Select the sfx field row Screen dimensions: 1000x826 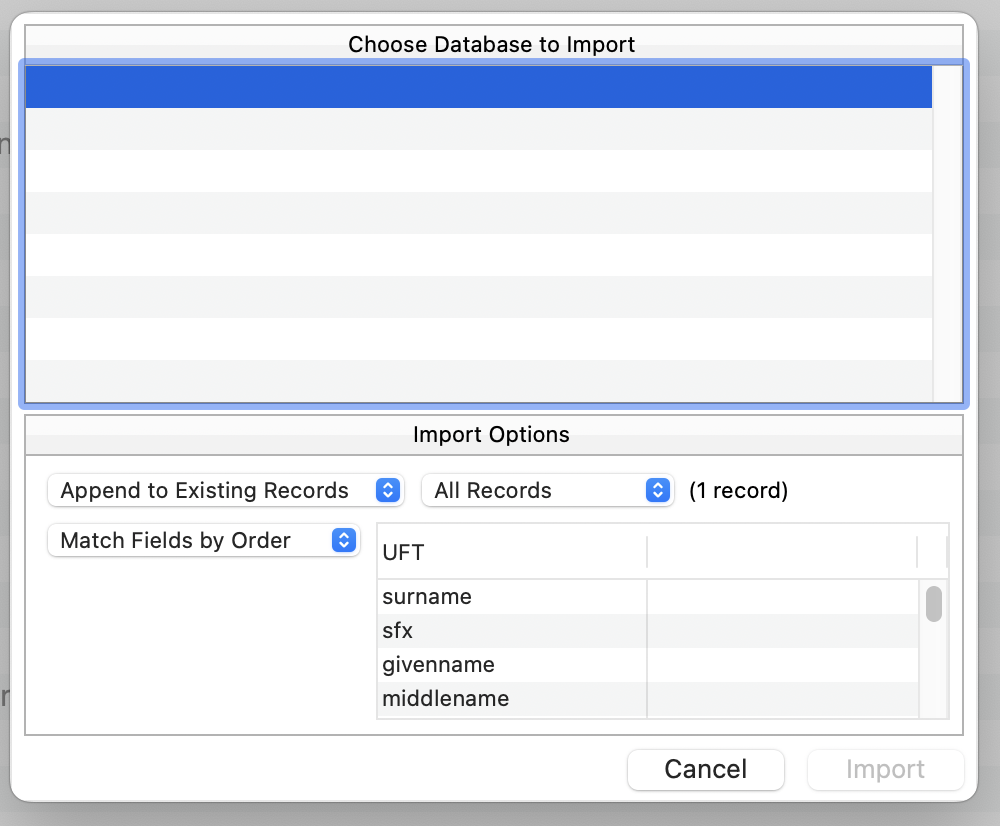pos(647,631)
